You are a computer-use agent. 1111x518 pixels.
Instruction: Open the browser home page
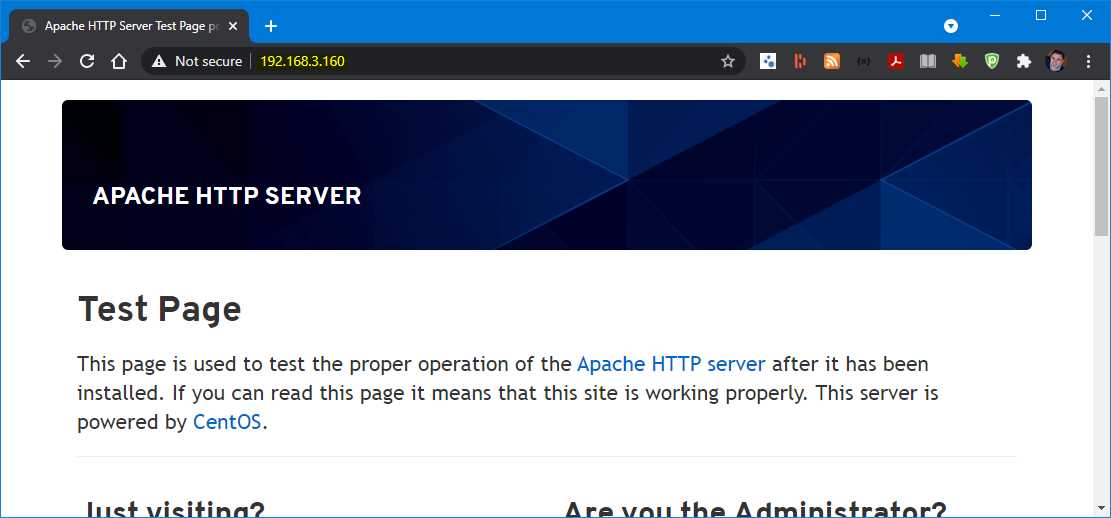[119, 62]
